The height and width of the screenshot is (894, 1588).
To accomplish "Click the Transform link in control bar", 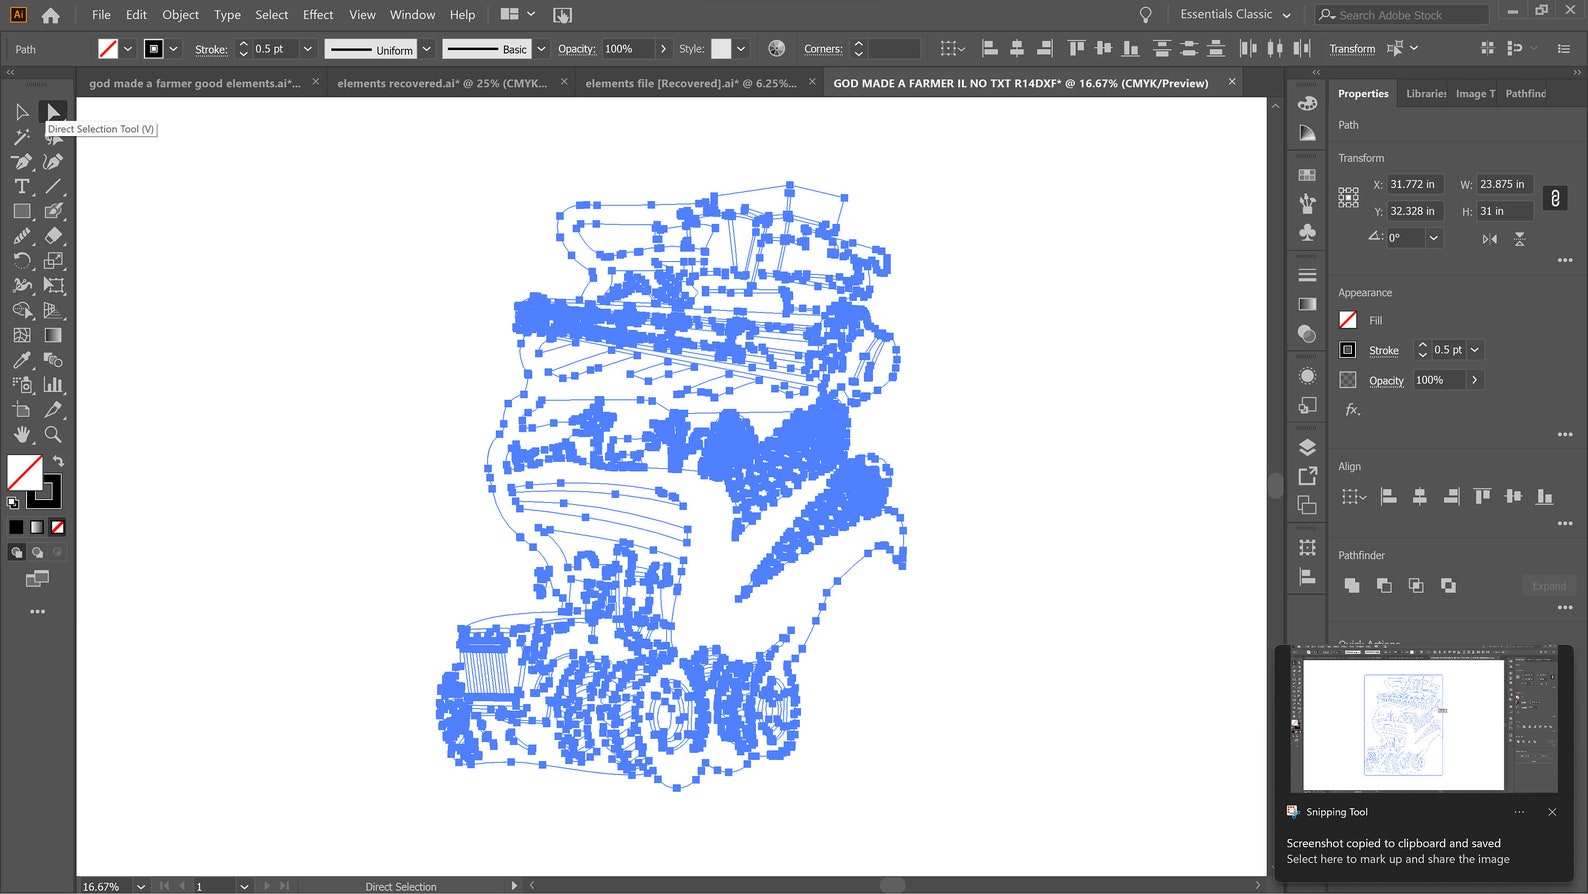I will point(1352,49).
